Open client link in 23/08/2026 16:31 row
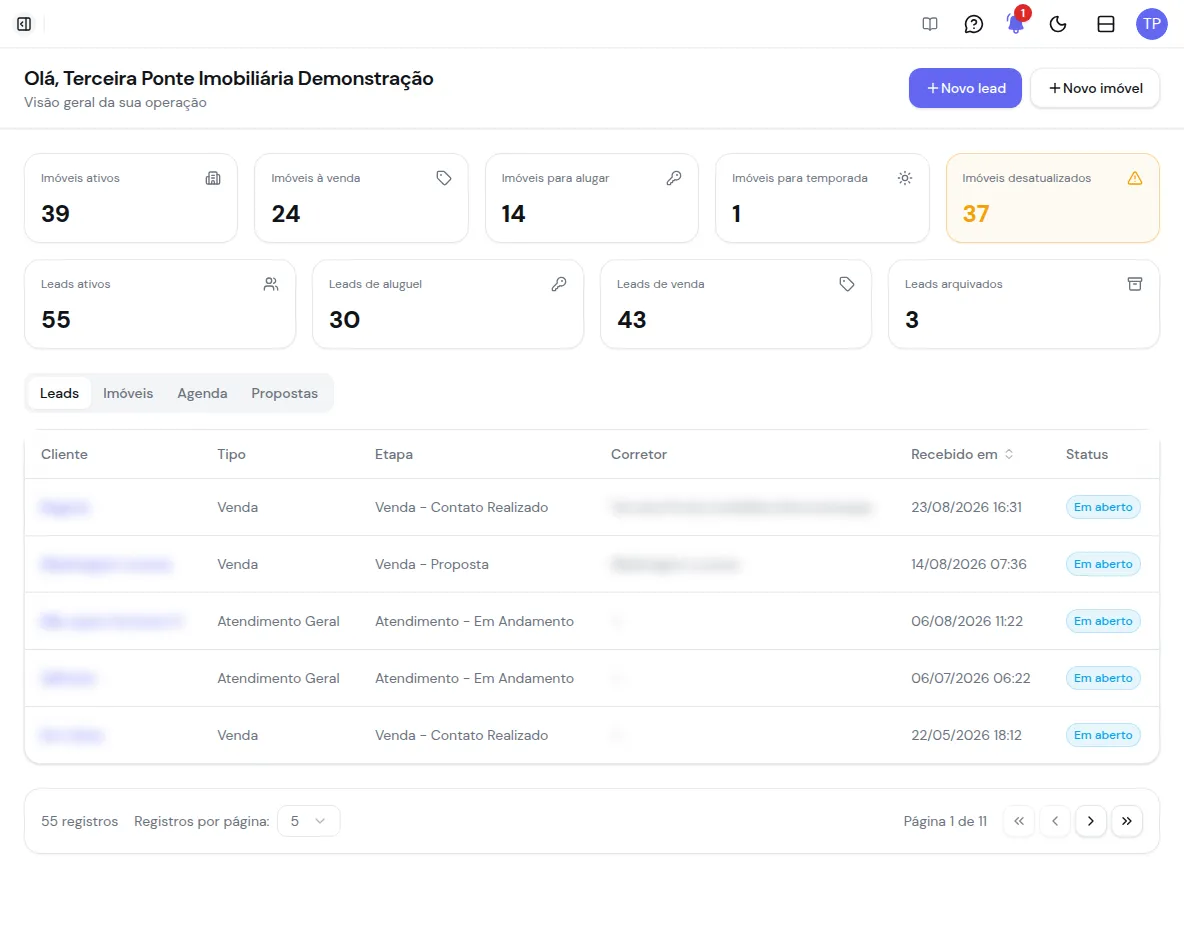The image size is (1184, 940). point(65,507)
